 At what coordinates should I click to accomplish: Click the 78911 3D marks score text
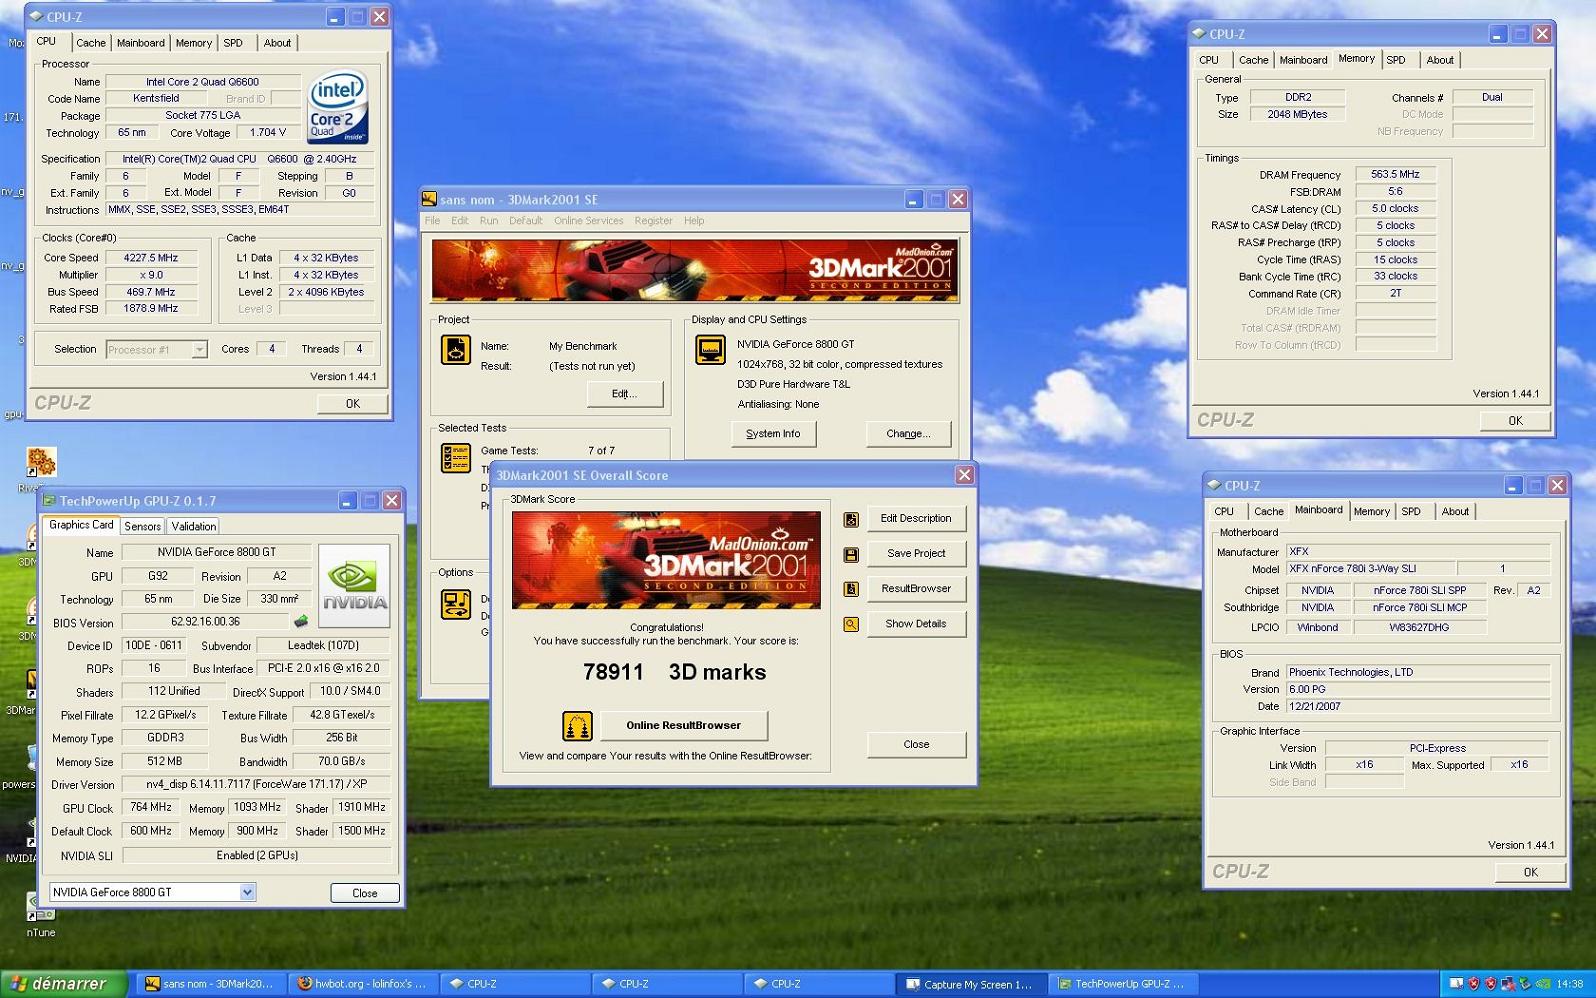coord(674,672)
